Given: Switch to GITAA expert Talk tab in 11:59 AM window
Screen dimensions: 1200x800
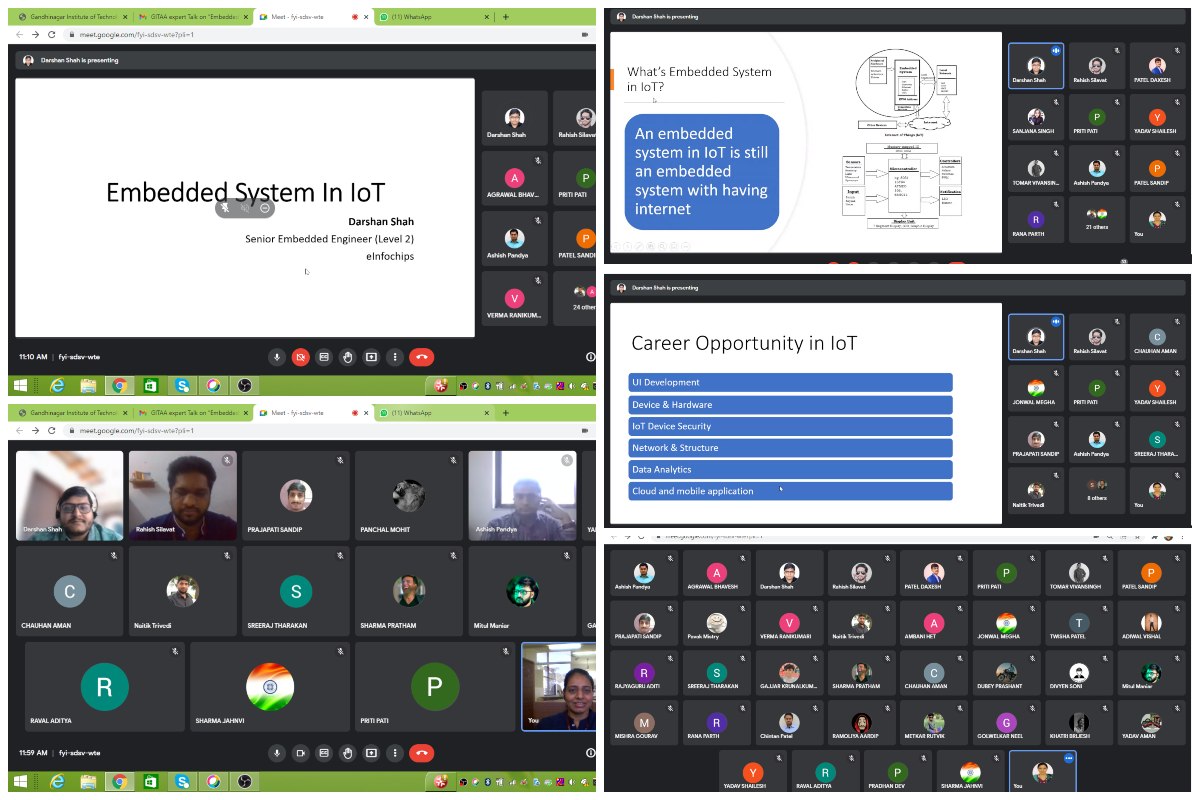Looking at the screenshot, I should tap(192, 412).
